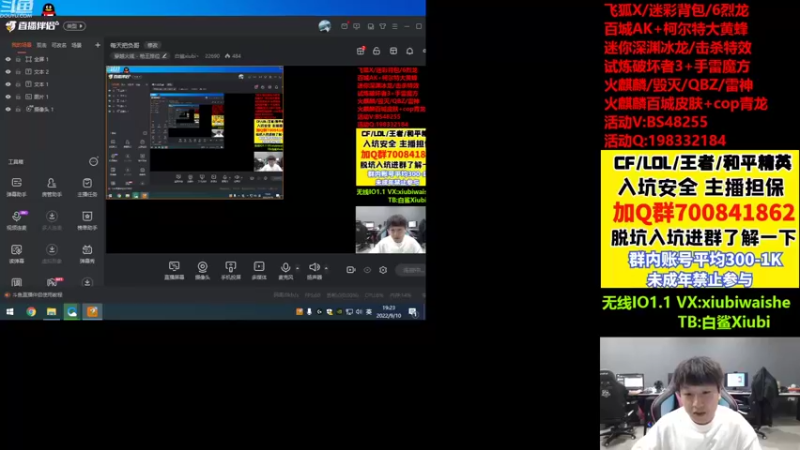Toggle the lock on 文本 2 source
Image resolution: width=800 pixels, height=450 pixels.
18,72
